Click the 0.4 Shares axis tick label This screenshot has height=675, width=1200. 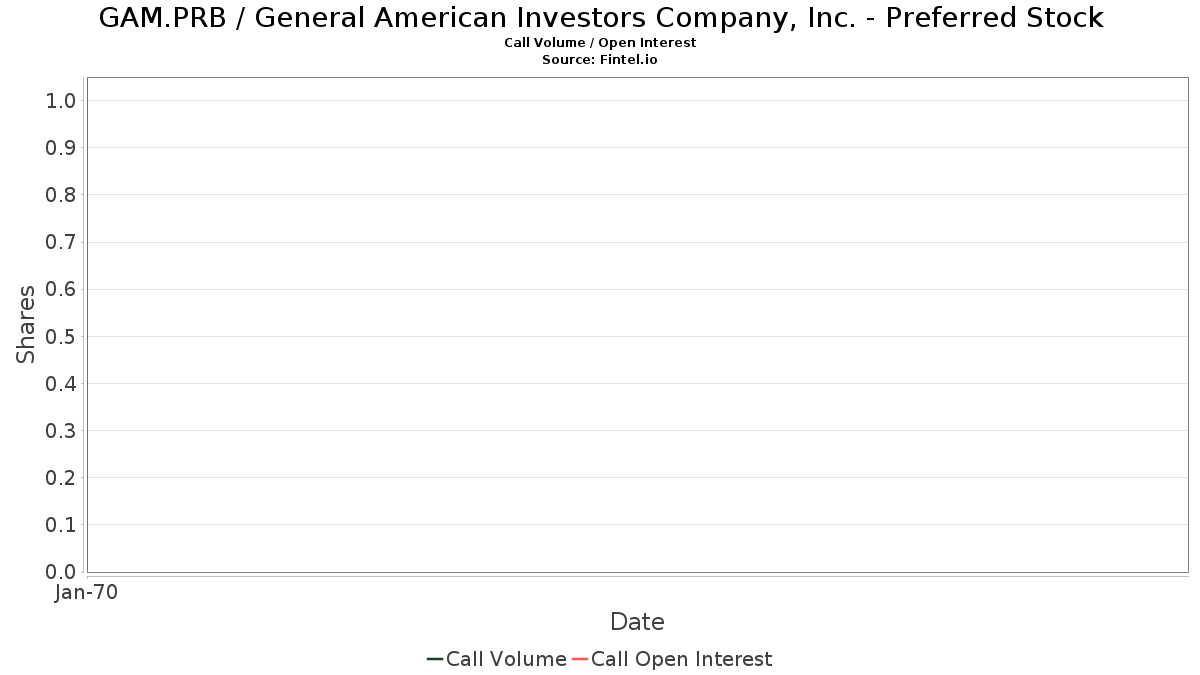[x=61, y=383]
